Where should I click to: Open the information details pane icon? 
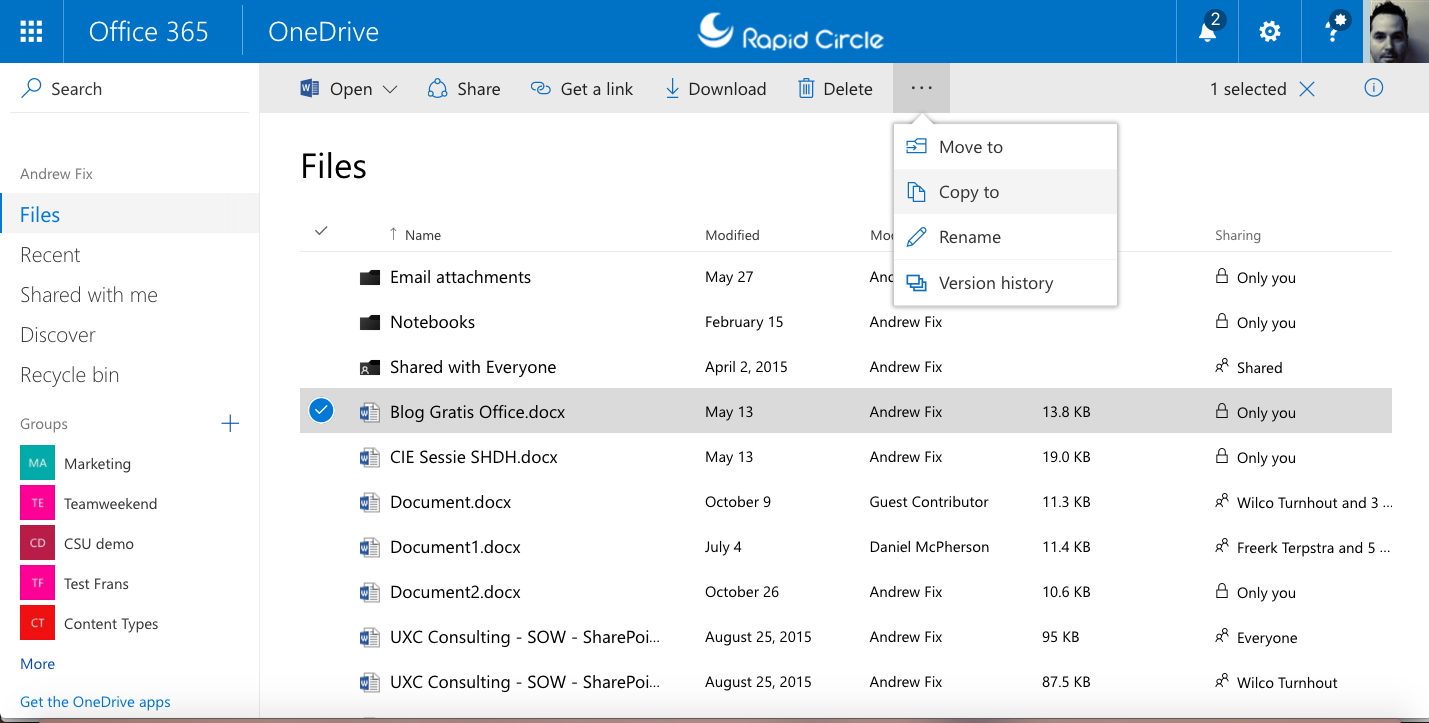1374,88
